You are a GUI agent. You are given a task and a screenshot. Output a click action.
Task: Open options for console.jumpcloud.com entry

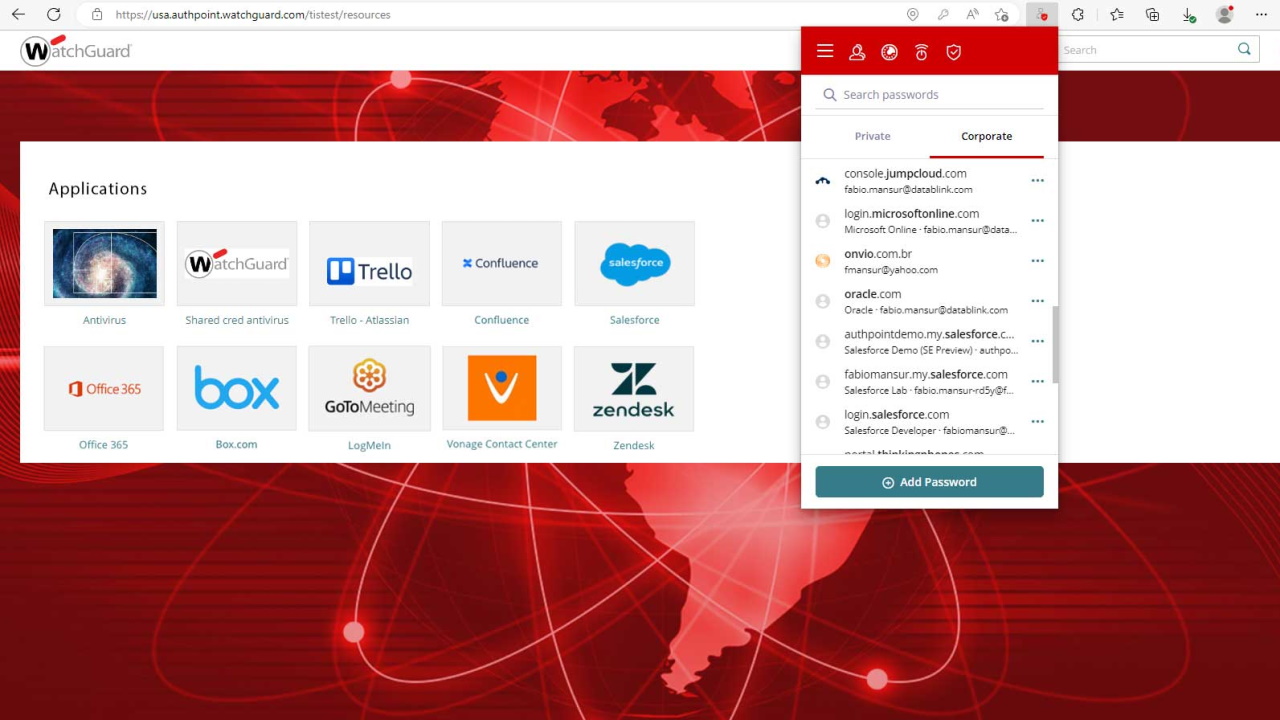click(1037, 180)
